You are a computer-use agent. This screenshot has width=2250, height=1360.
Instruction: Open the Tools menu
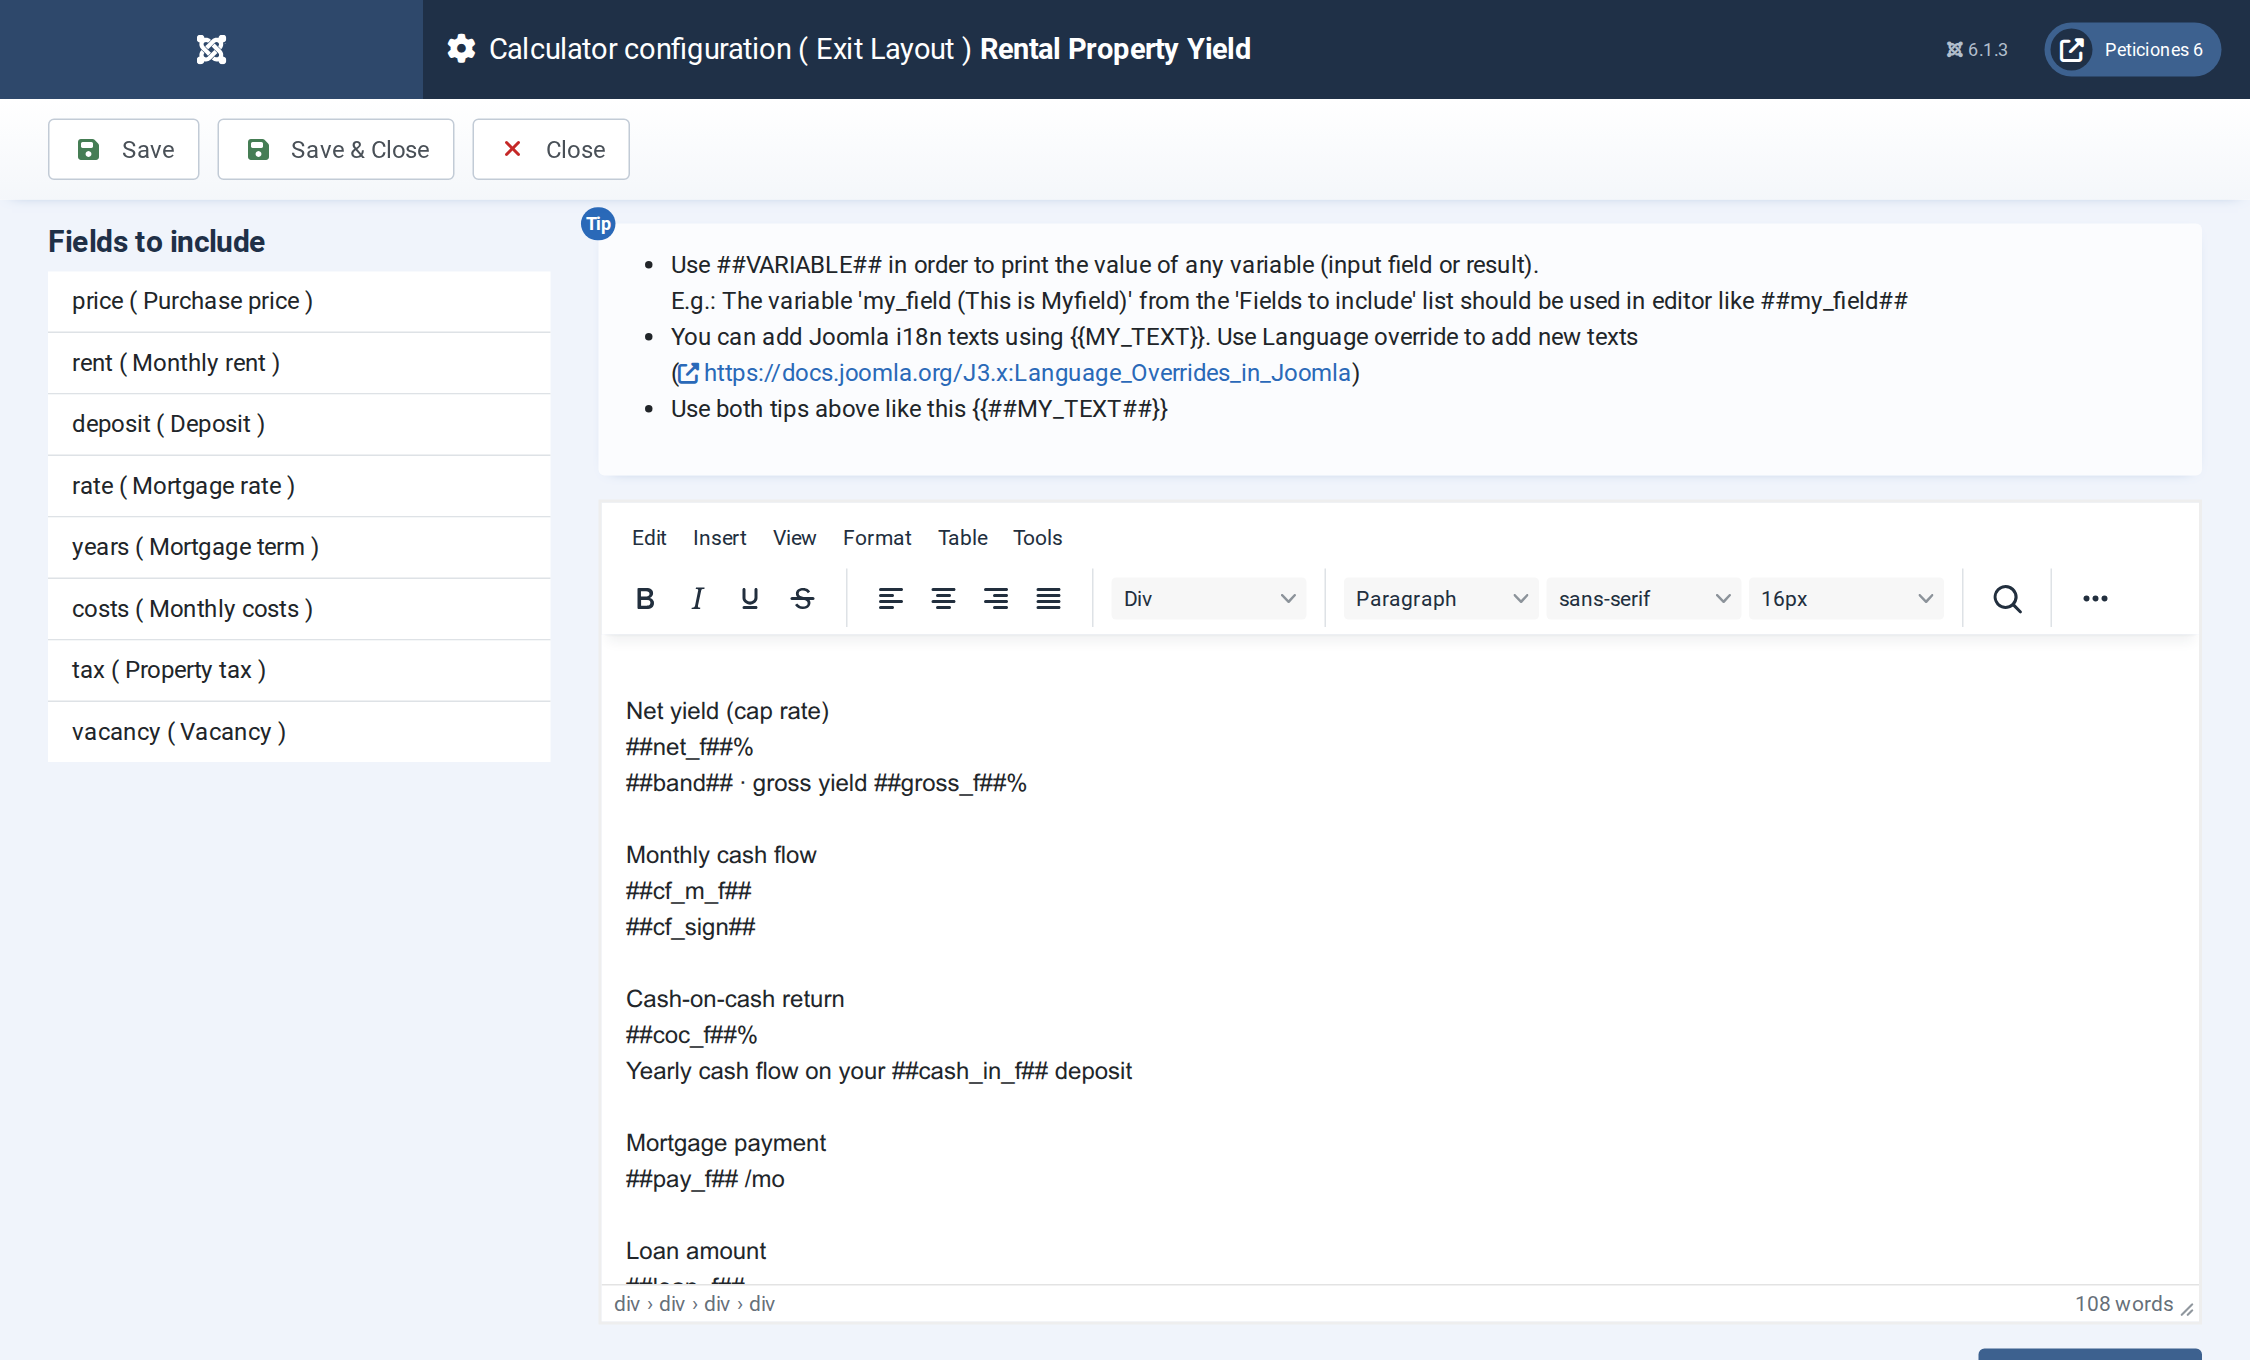(x=1037, y=538)
